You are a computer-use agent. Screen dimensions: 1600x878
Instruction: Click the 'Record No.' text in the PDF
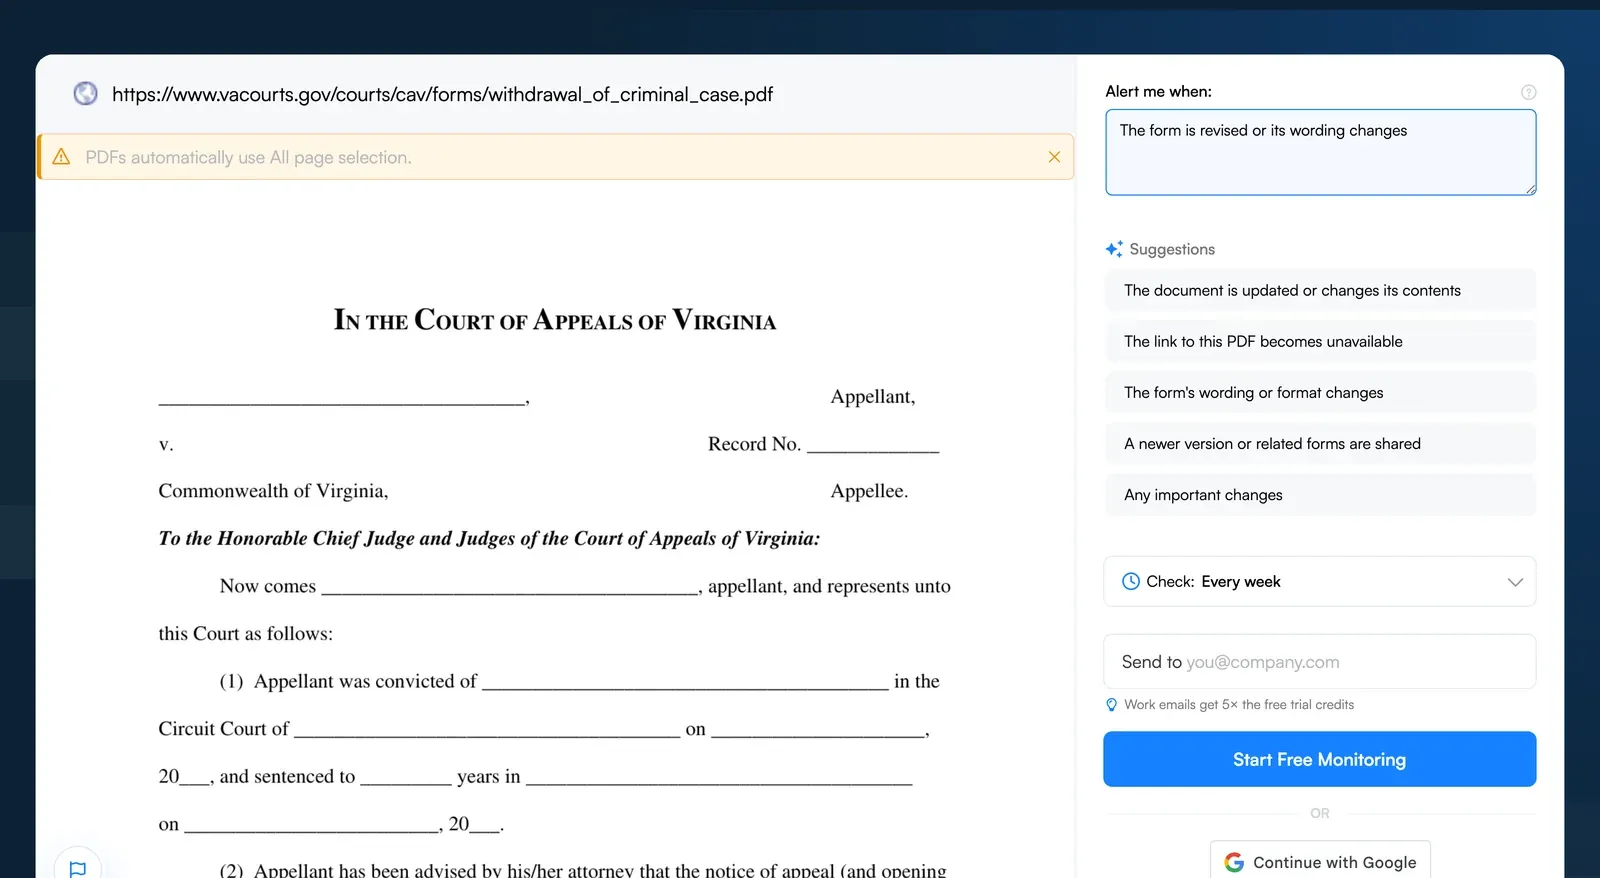click(x=754, y=444)
